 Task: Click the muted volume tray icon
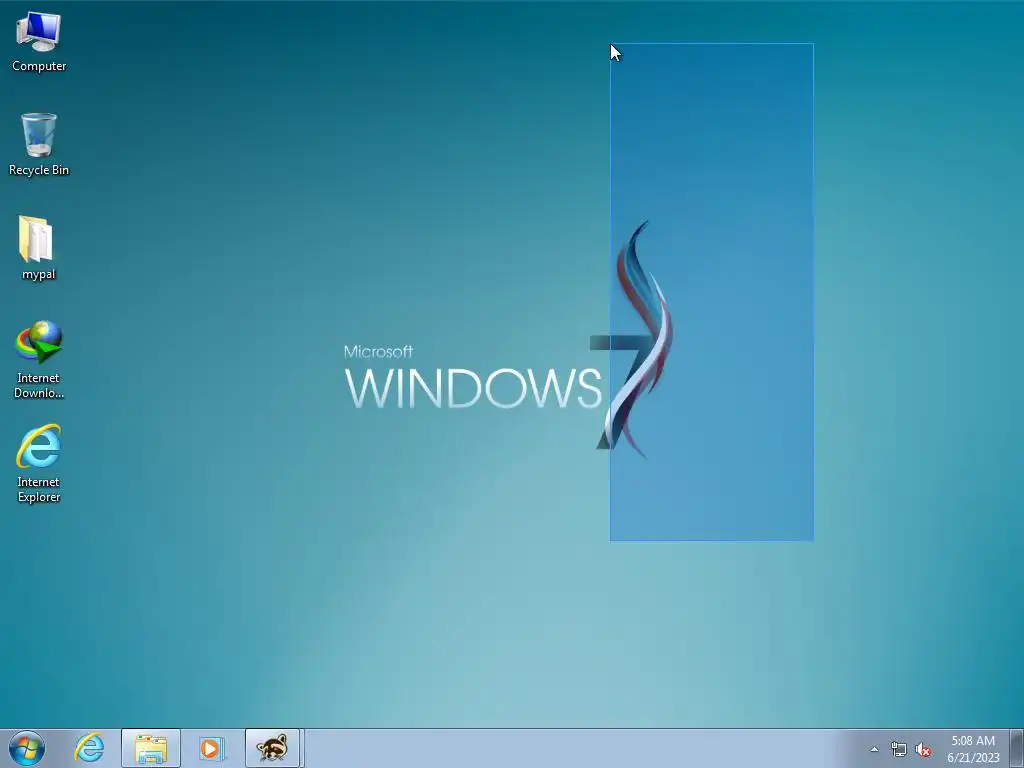(923, 750)
